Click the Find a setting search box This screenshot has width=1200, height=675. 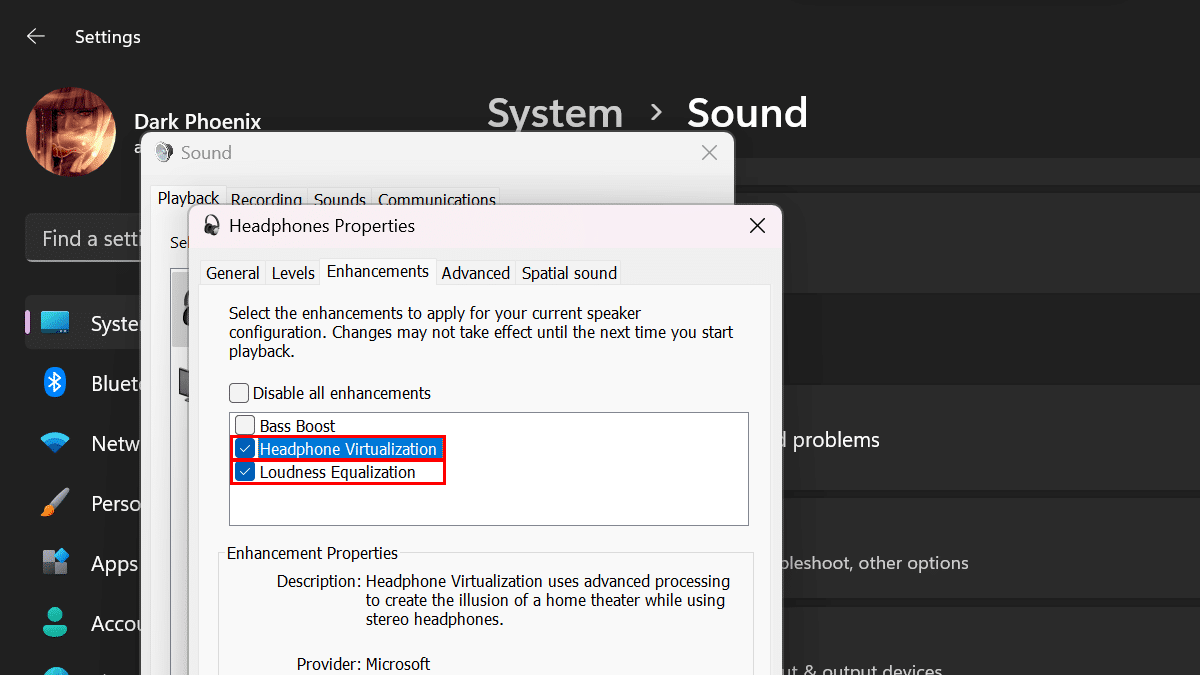tap(85, 239)
